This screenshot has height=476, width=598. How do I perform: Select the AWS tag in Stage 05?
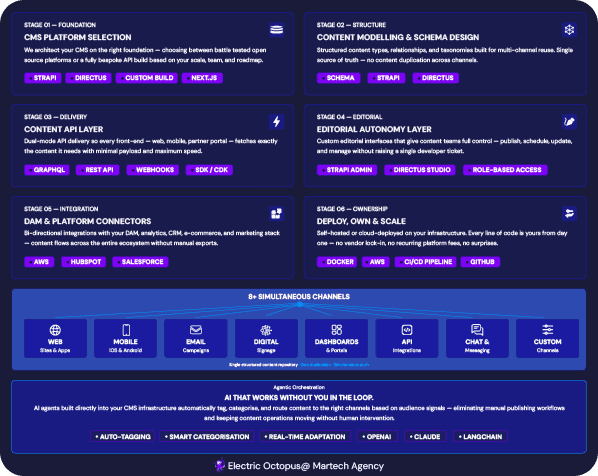tap(39, 262)
